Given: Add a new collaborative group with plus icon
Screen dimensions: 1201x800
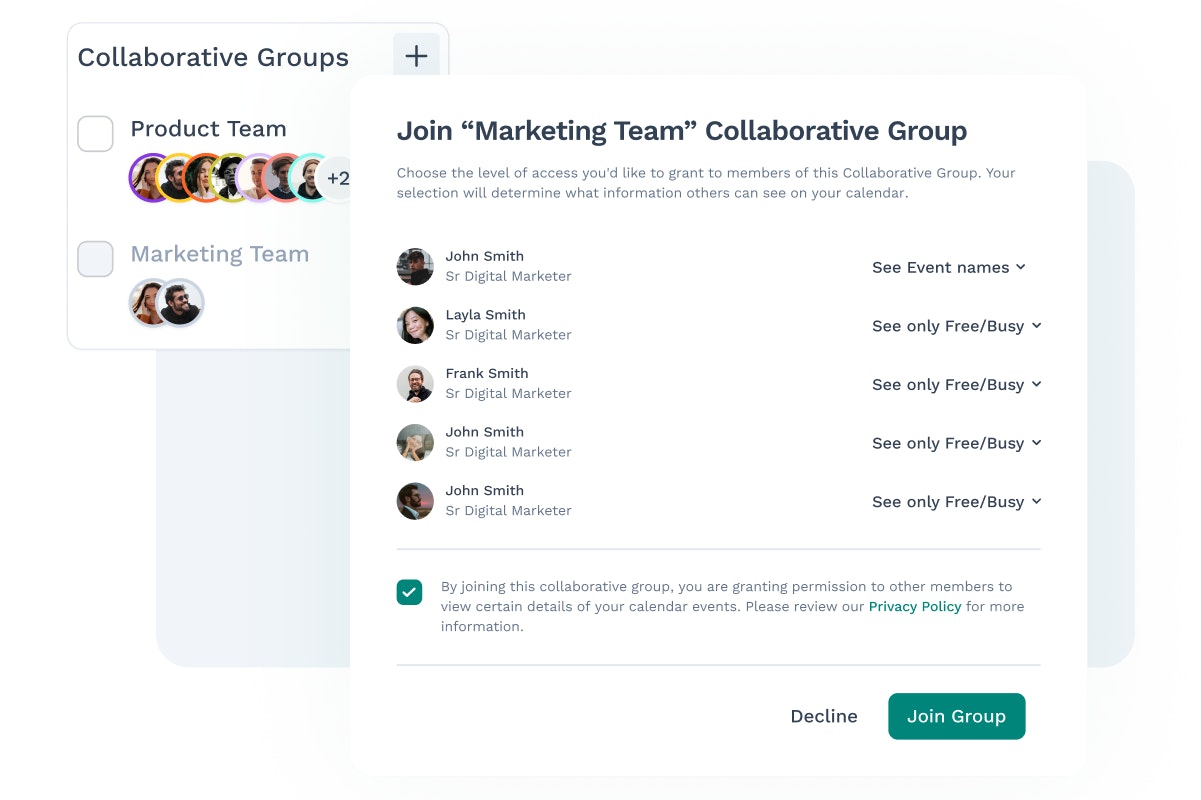Looking at the screenshot, I should pos(416,56).
